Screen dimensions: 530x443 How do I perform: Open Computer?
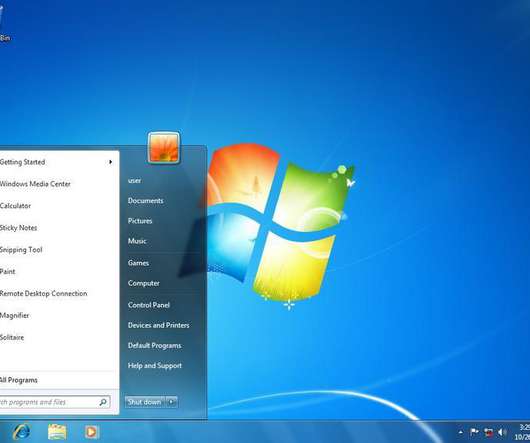tap(144, 283)
